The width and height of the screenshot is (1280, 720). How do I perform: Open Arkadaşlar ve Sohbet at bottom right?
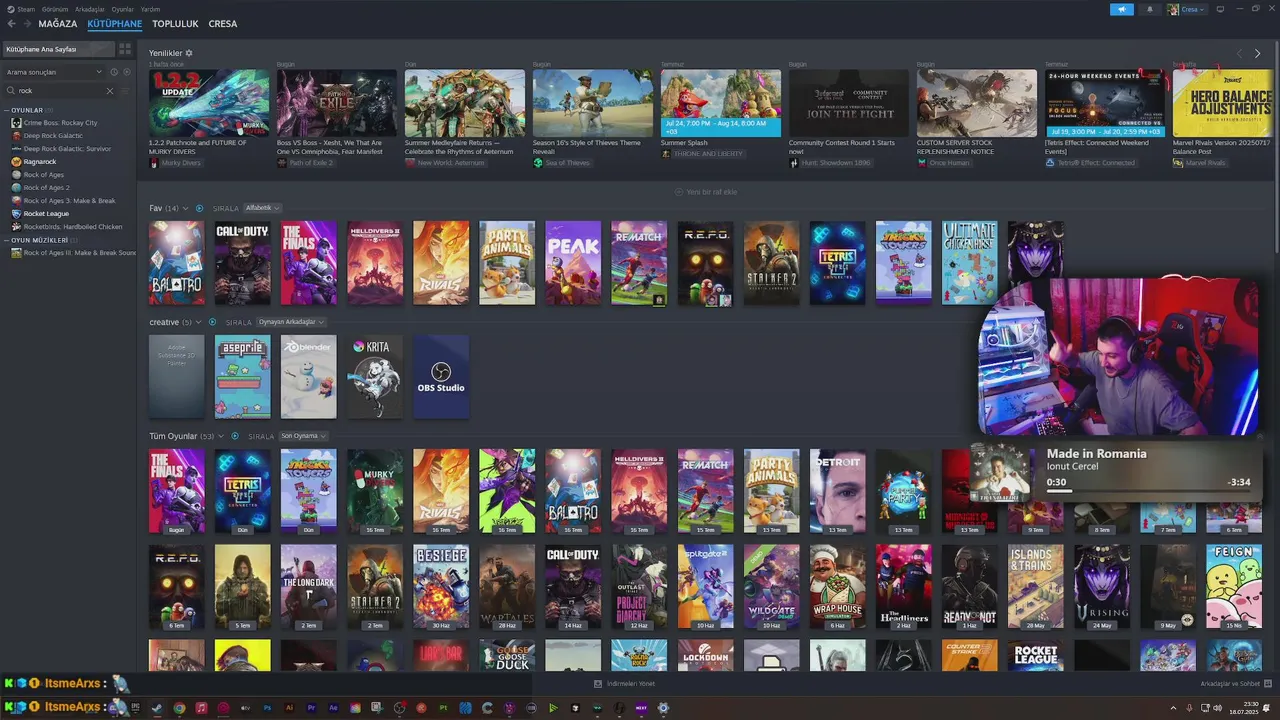click(1237, 684)
